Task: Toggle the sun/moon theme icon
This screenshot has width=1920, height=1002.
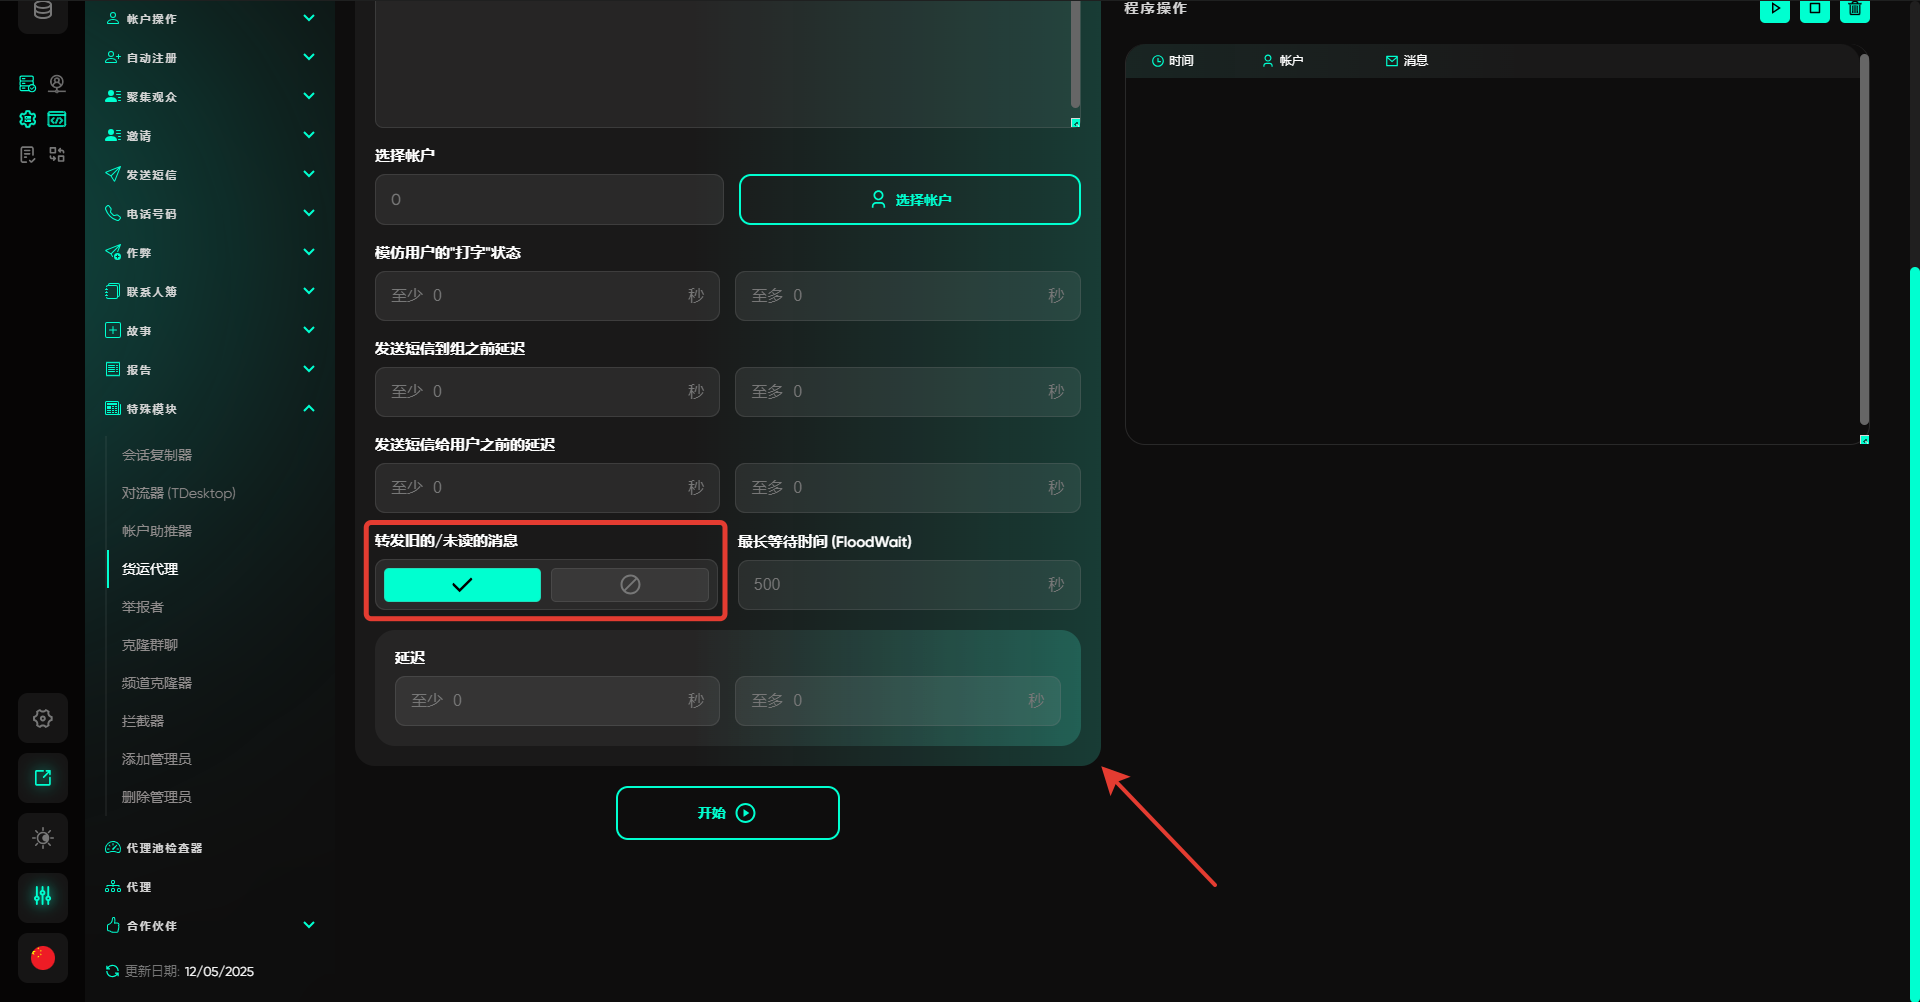Action: tap(43, 838)
